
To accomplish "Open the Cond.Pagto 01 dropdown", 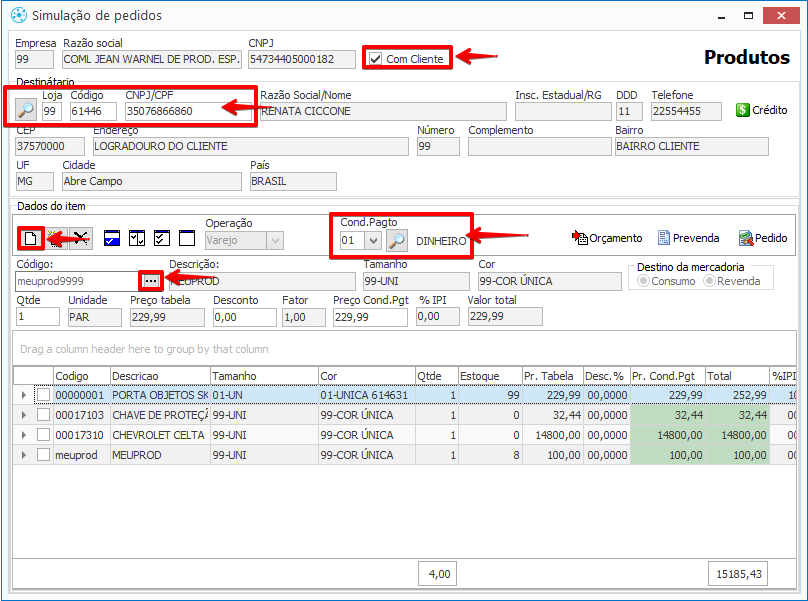I will click(x=373, y=240).
